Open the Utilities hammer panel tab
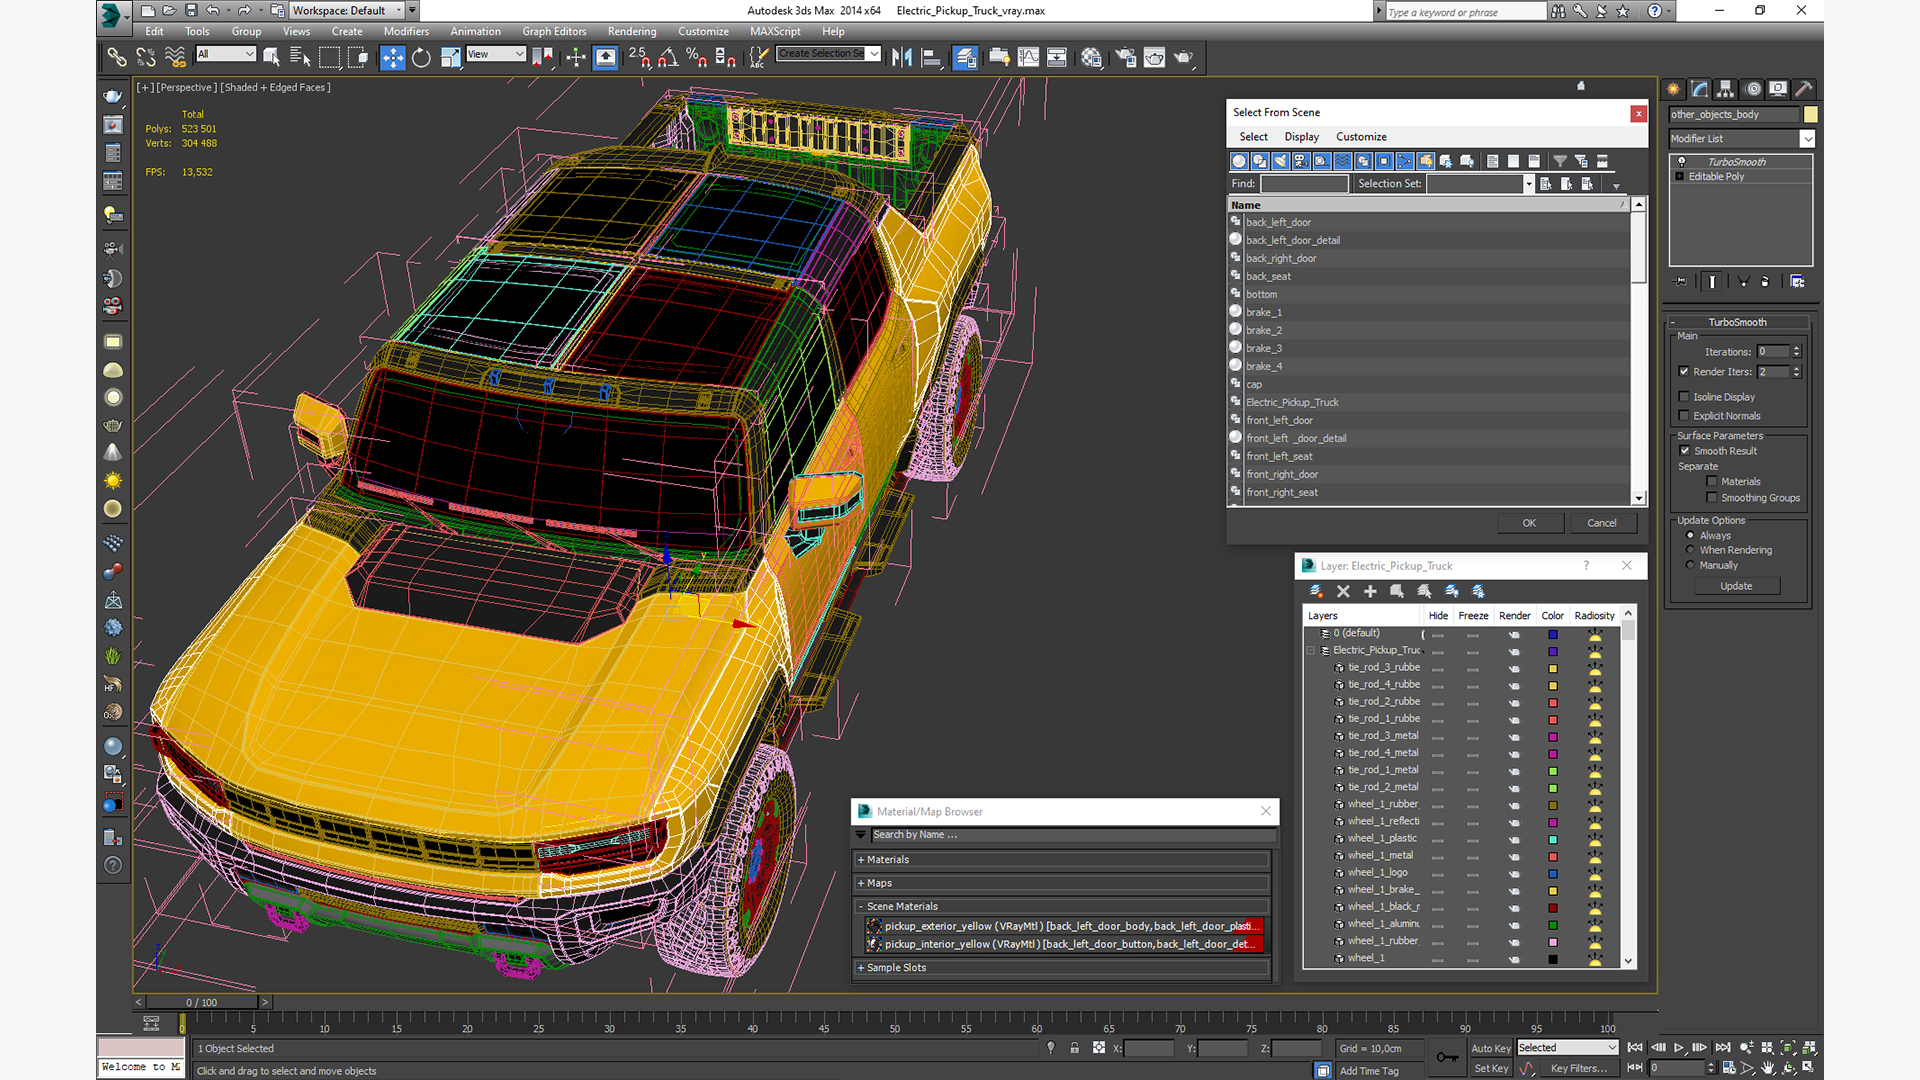This screenshot has height=1080, width=1920. (1804, 89)
